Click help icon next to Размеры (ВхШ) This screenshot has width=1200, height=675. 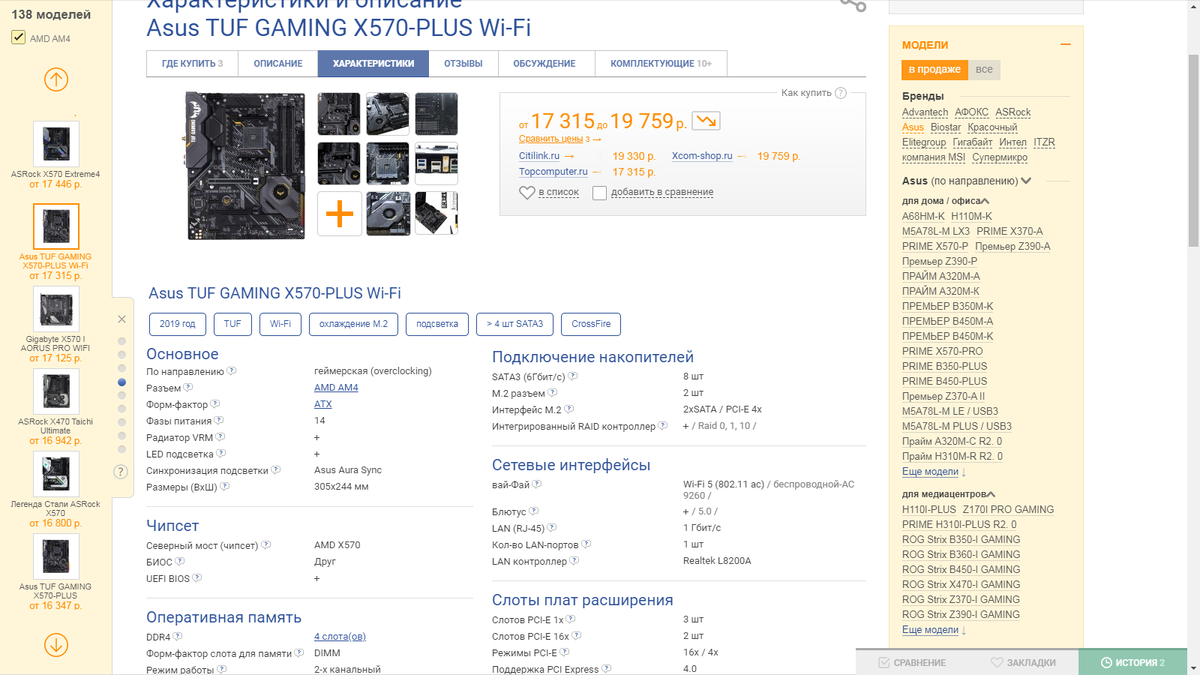point(224,486)
